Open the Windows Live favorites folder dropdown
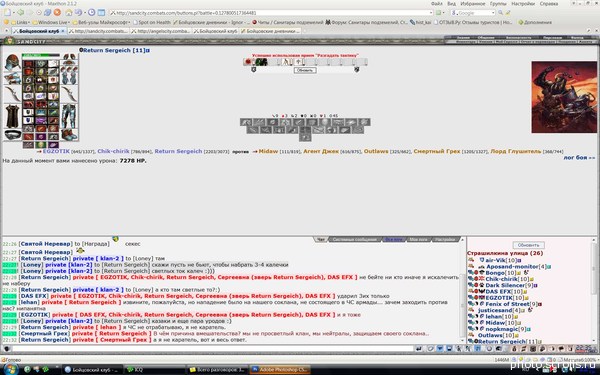Viewport: 600px width, 375px height. pyautogui.click(x=51, y=22)
